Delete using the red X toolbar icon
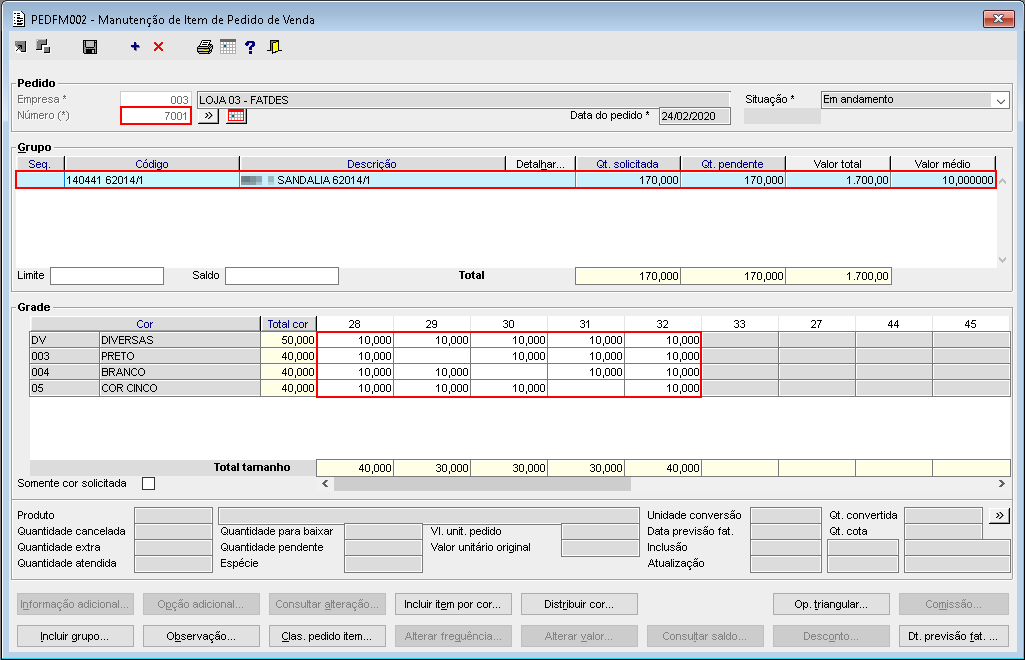1025x660 pixels. (x=158, y=46)
